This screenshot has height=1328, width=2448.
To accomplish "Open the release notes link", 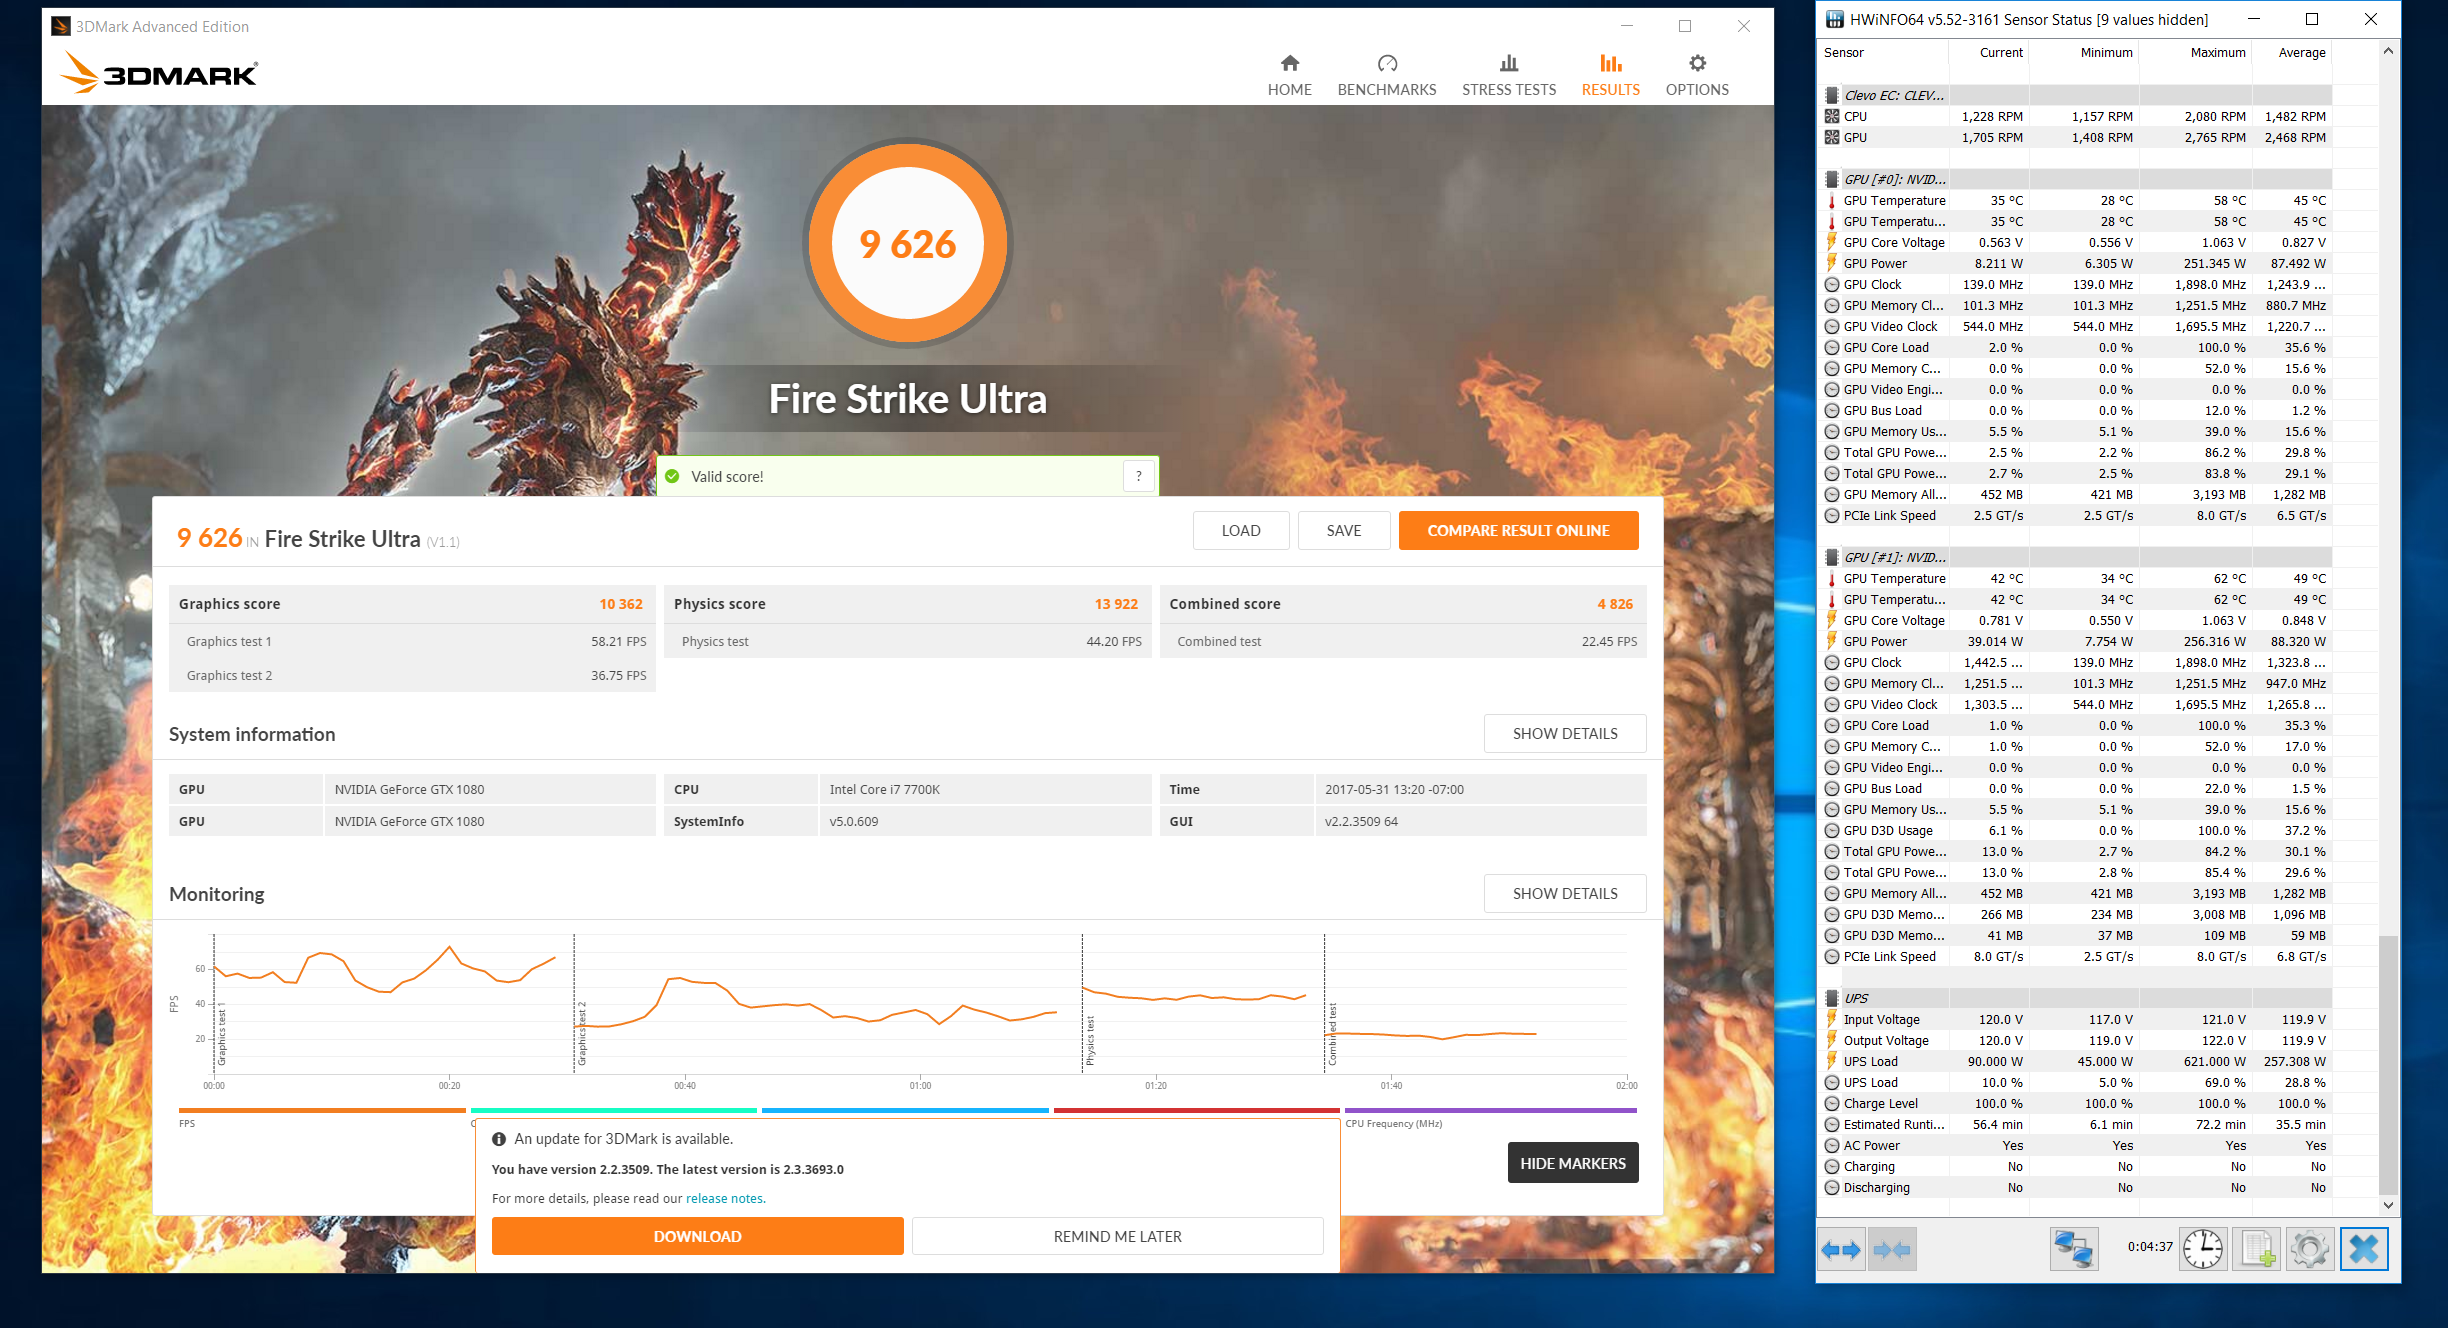I will coord(725,1198).
